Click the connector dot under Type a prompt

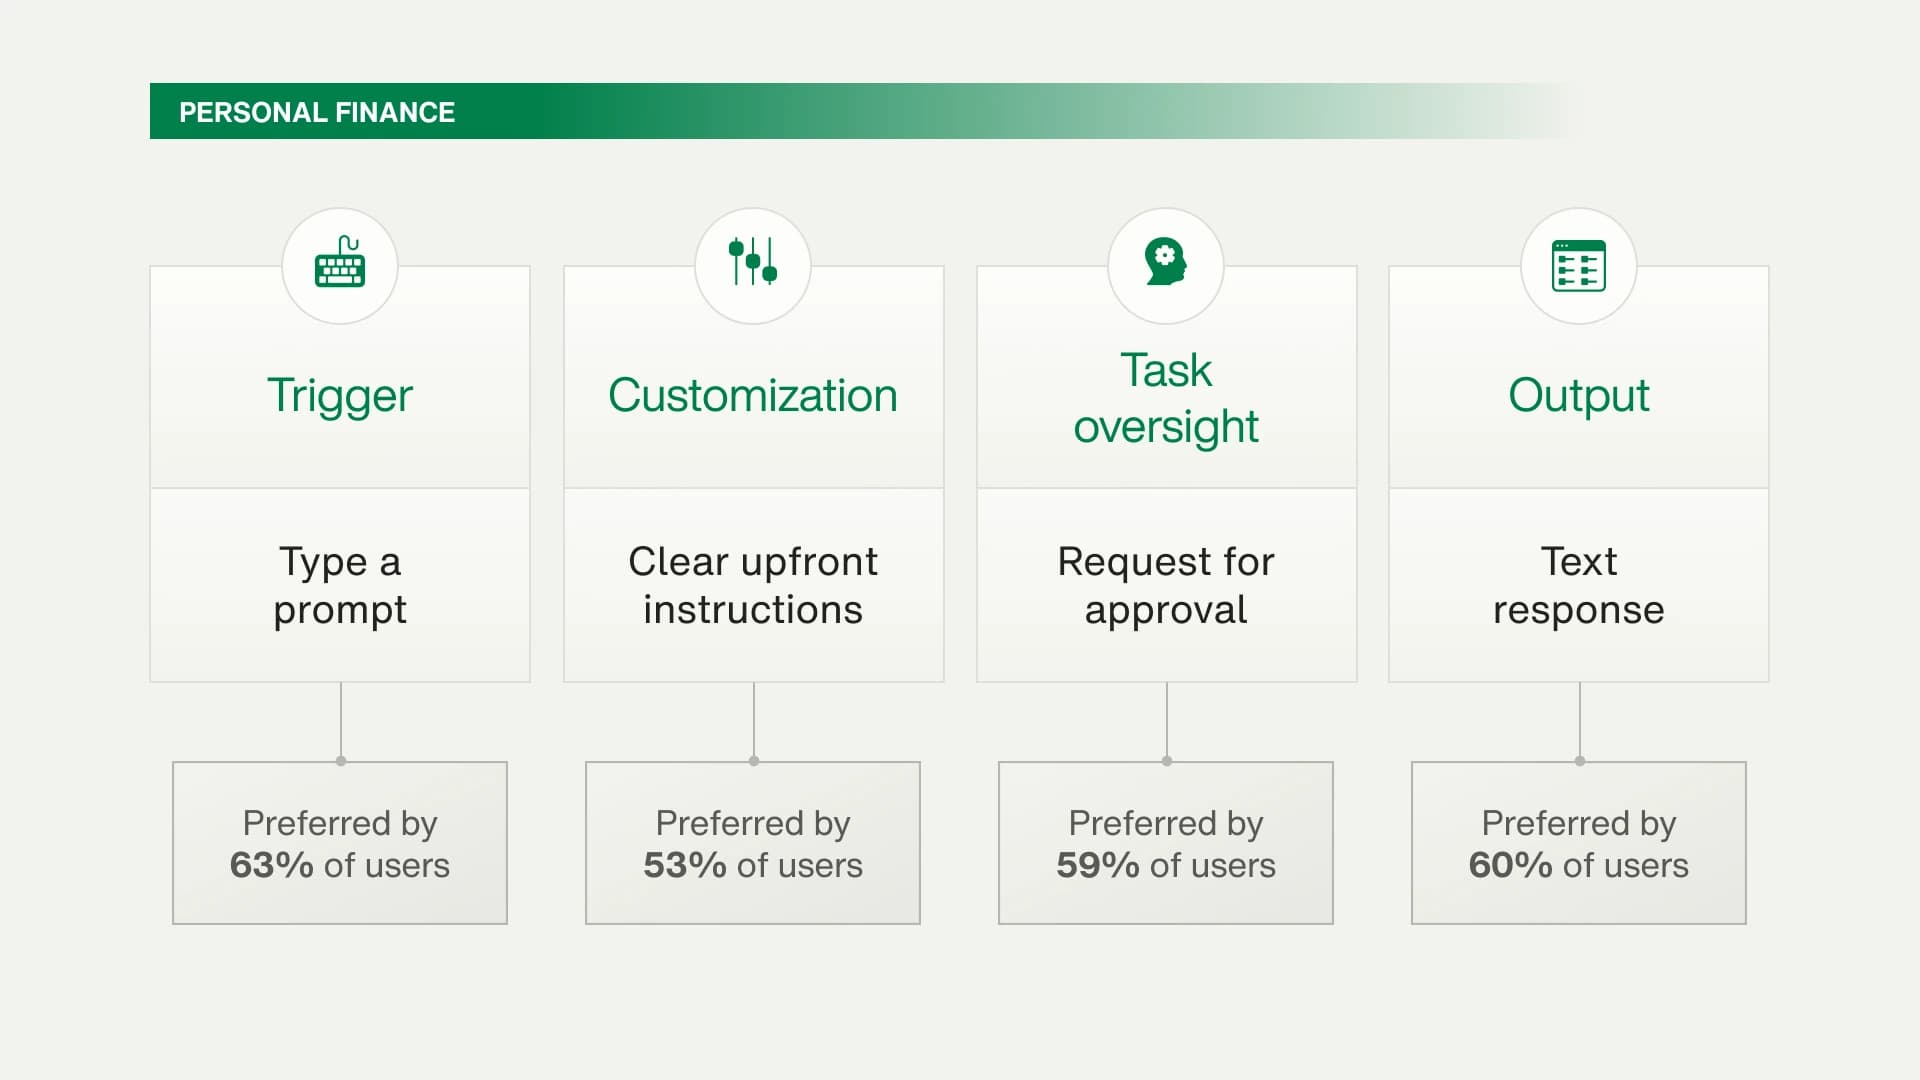click(341, 761)
